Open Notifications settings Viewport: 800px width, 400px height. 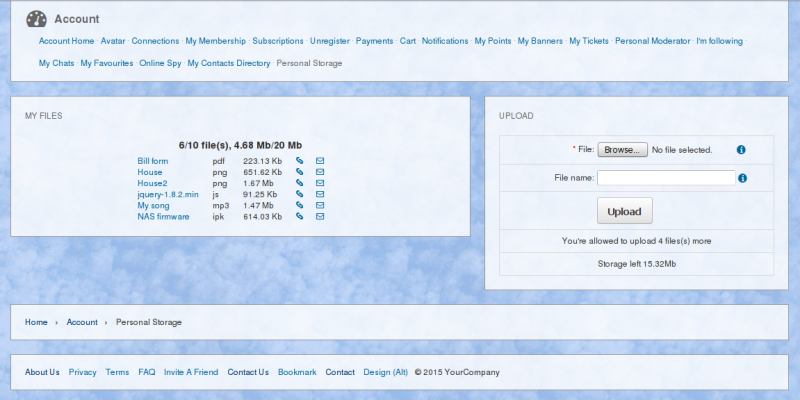point(445,41)
